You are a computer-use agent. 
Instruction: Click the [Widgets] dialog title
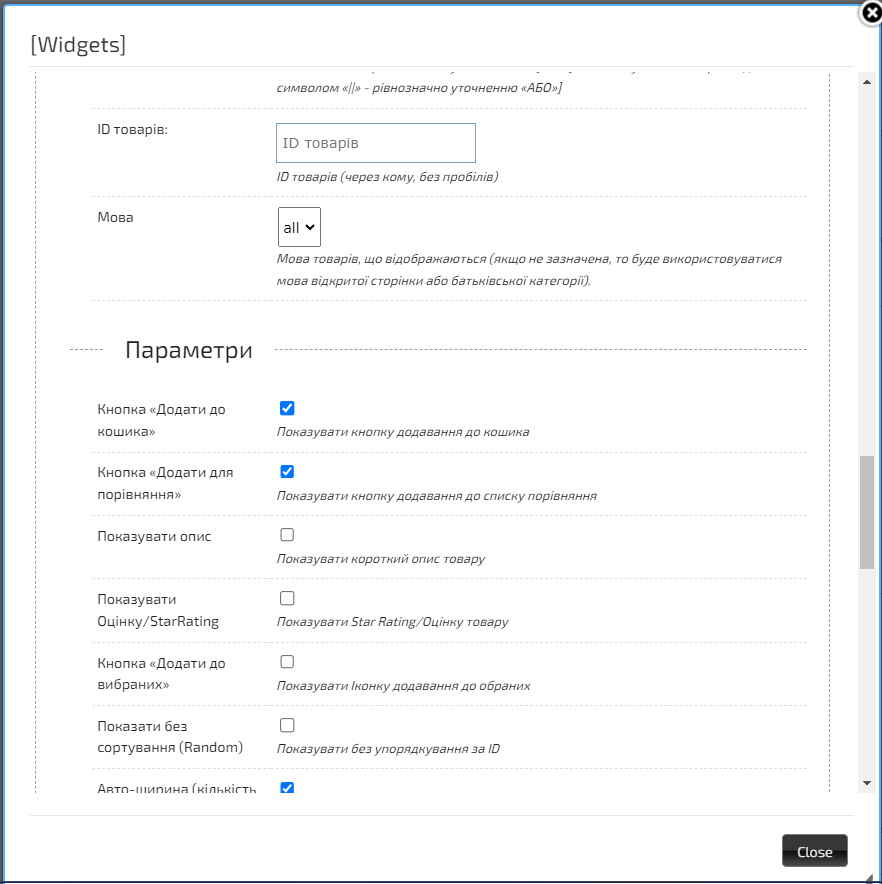(78, 45)
